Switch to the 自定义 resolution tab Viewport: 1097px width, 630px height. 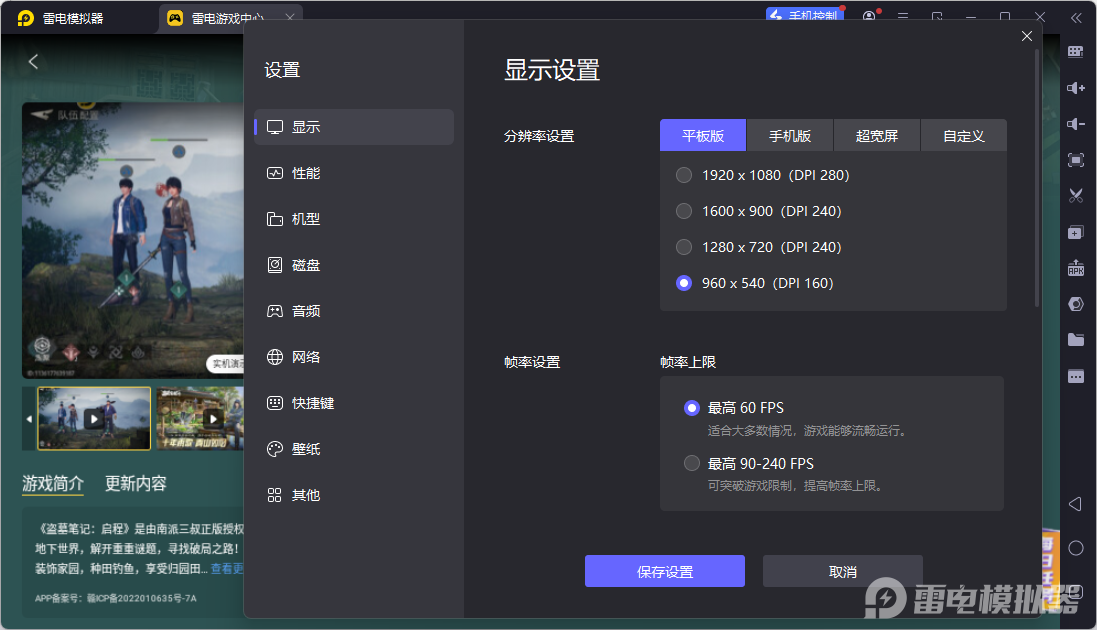(963, 134)
